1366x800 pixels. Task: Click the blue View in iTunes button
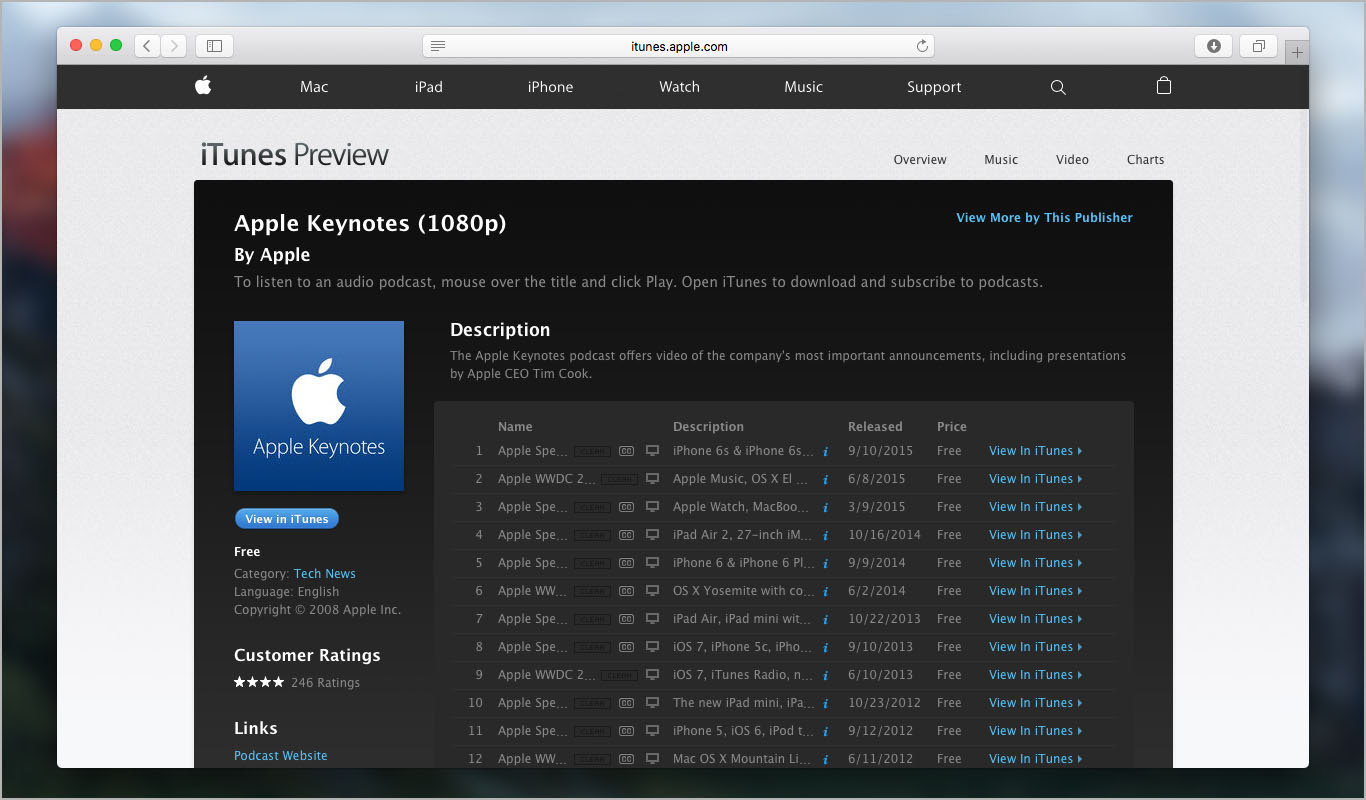click(x=287, y=519)
